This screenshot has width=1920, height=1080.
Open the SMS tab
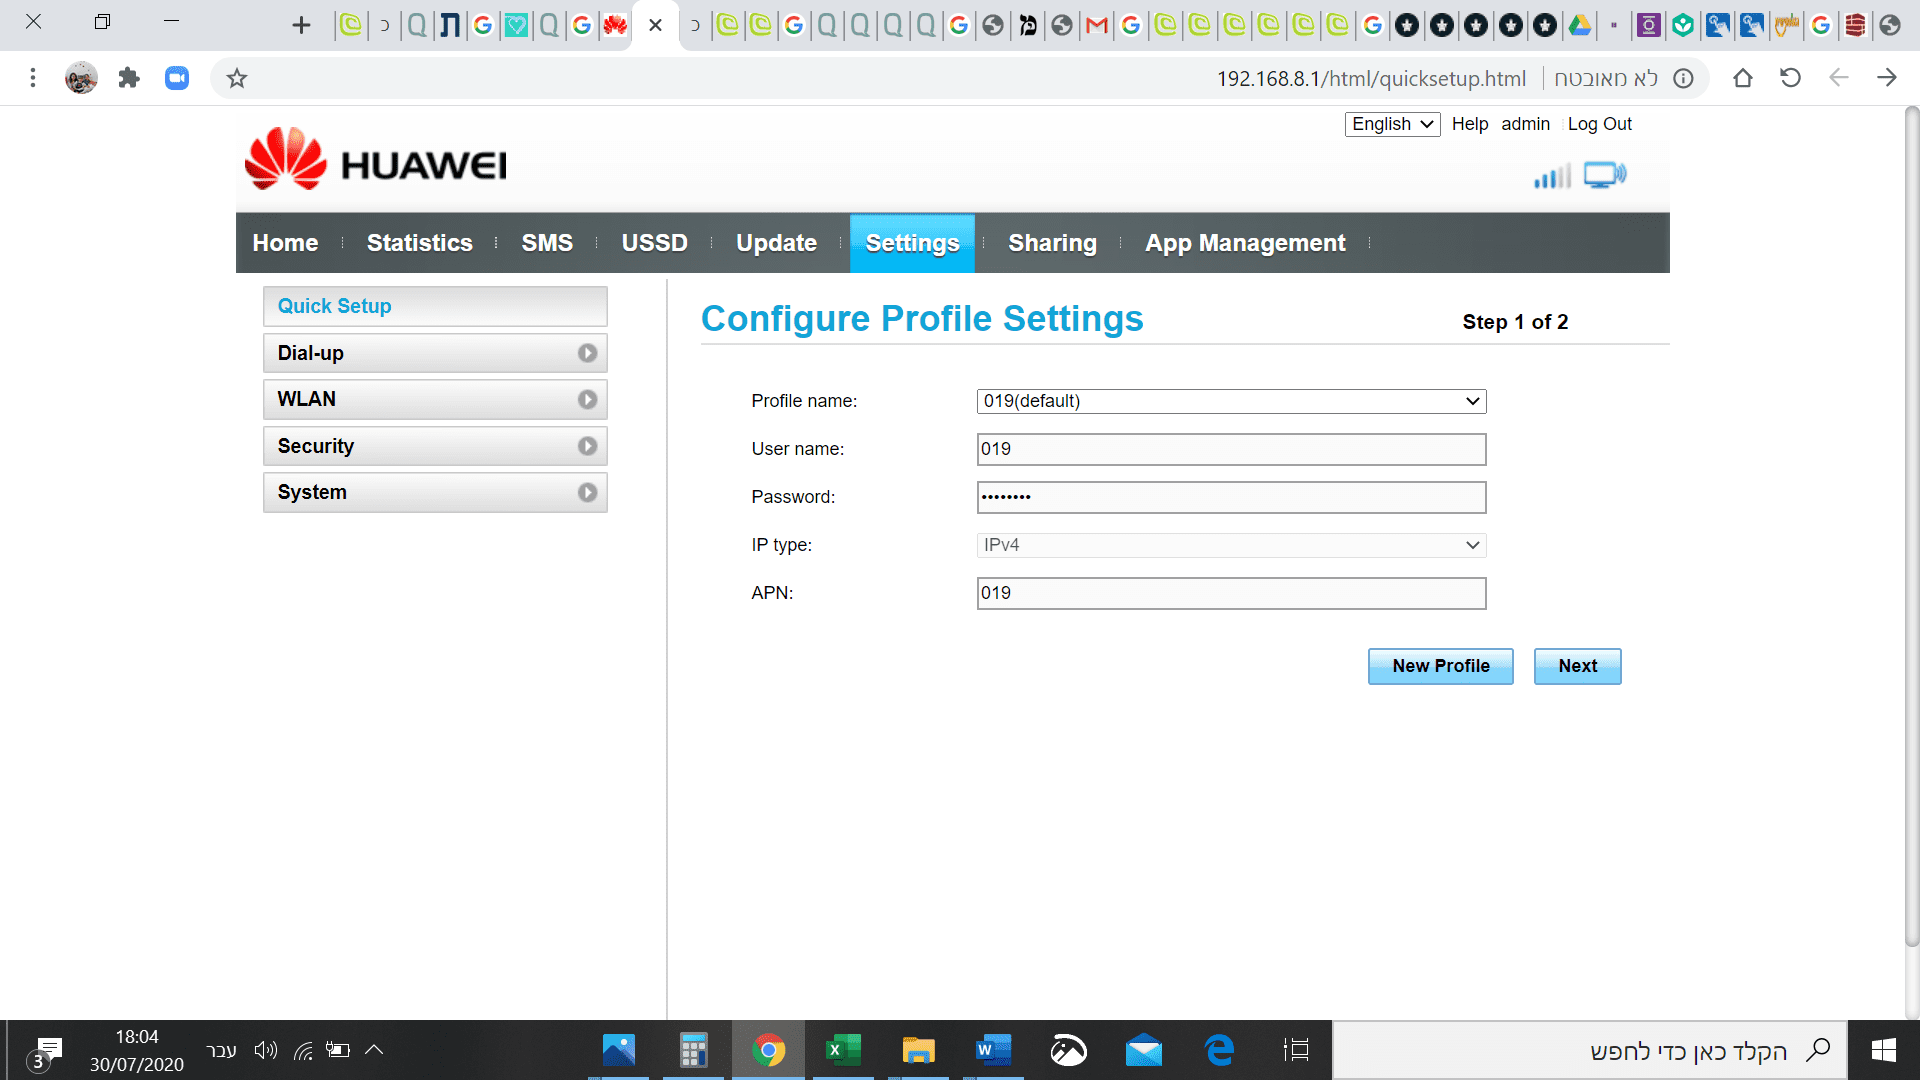coord(547,243)
